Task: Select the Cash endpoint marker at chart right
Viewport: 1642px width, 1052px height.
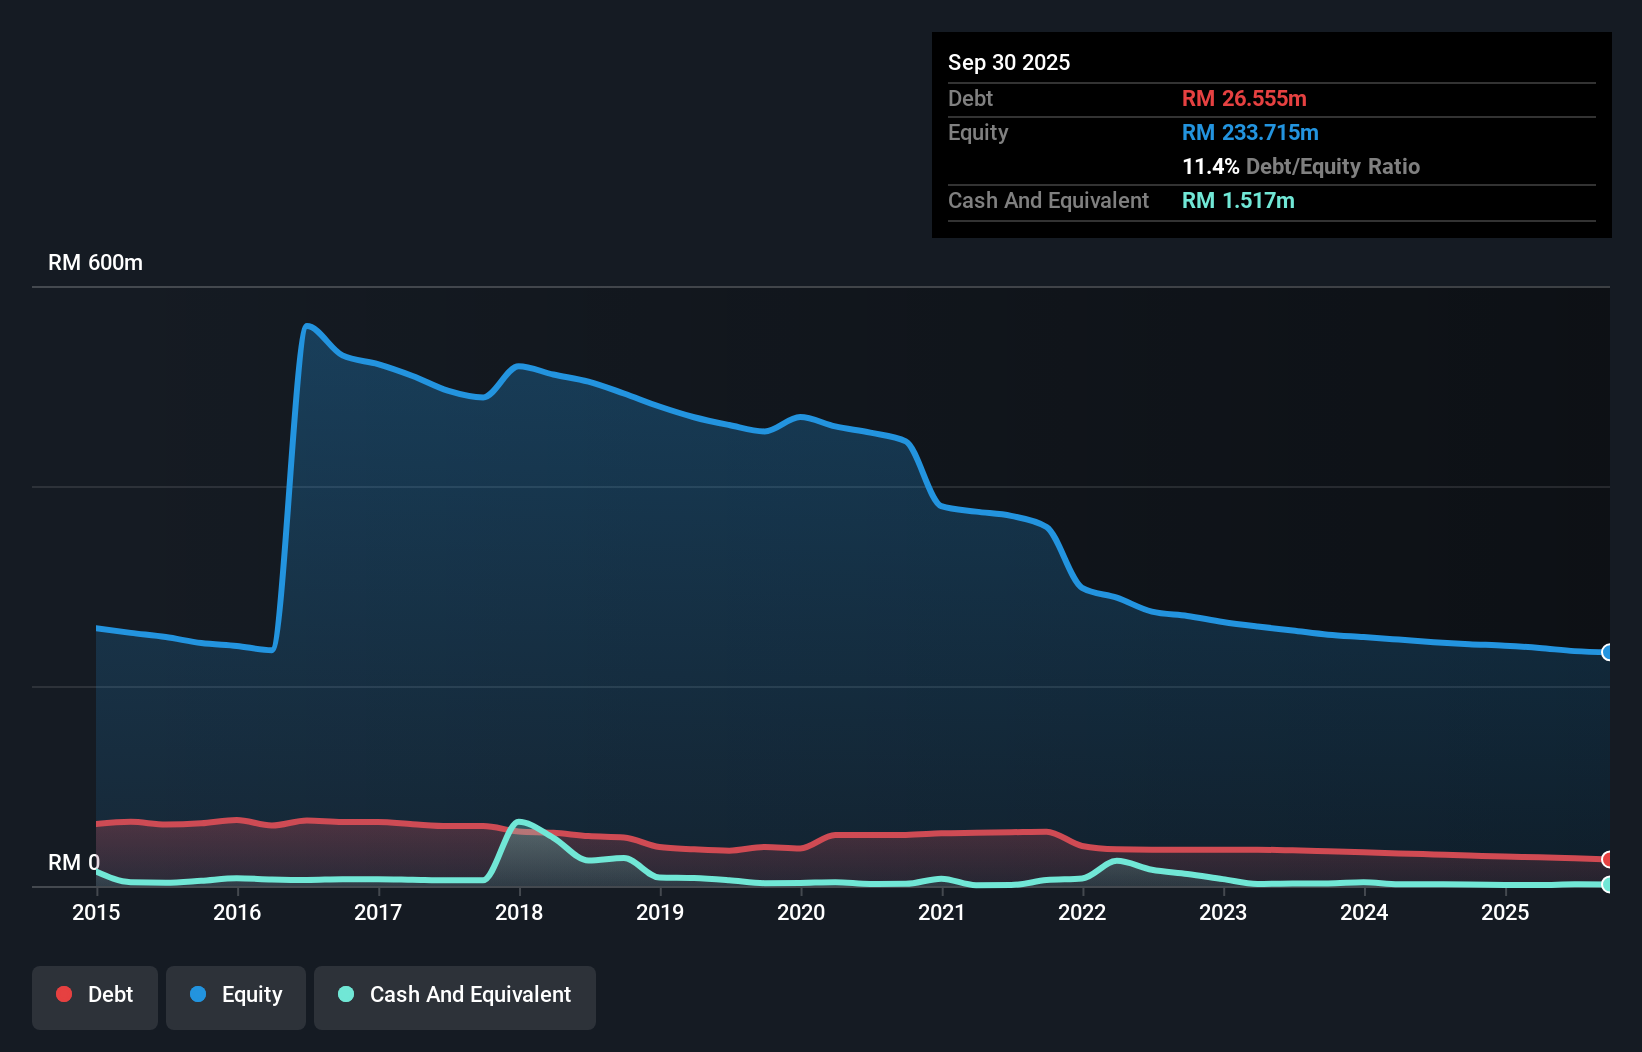Action: [x=1607, y=884]
